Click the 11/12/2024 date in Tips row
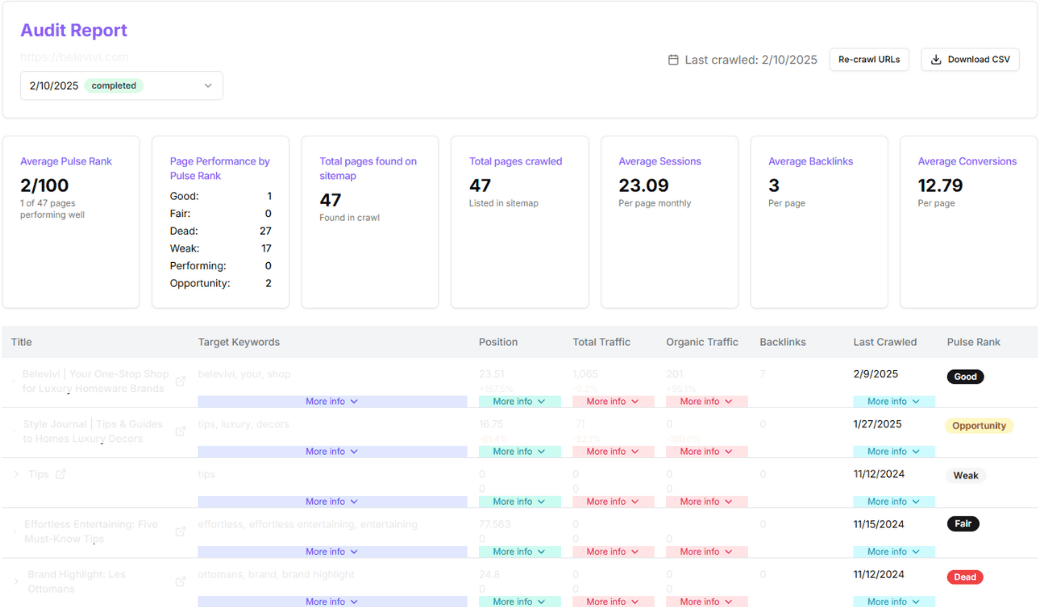Image resolution: width=1041 pixels, height=607 pixels. tap(879, 474)
